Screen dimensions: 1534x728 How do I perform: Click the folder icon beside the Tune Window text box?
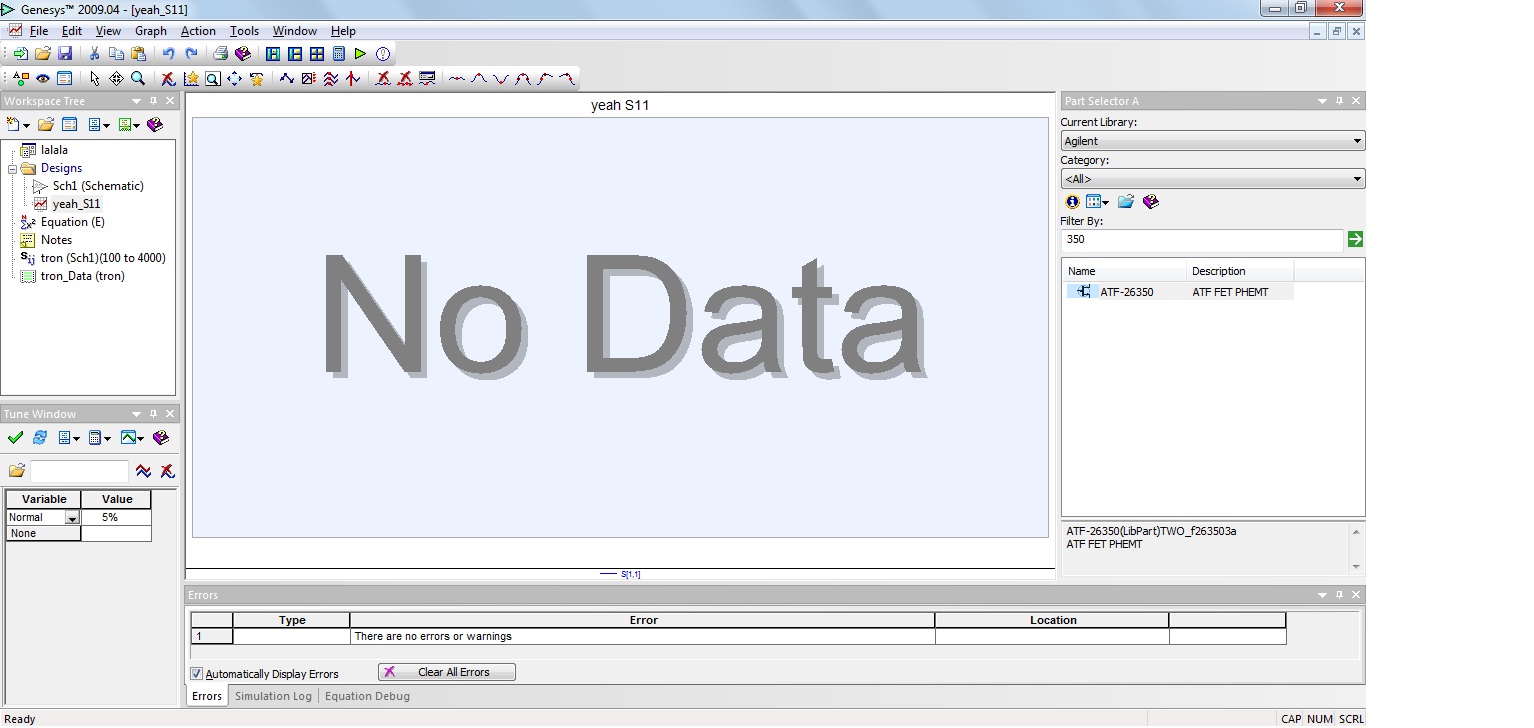coord(17,471)
